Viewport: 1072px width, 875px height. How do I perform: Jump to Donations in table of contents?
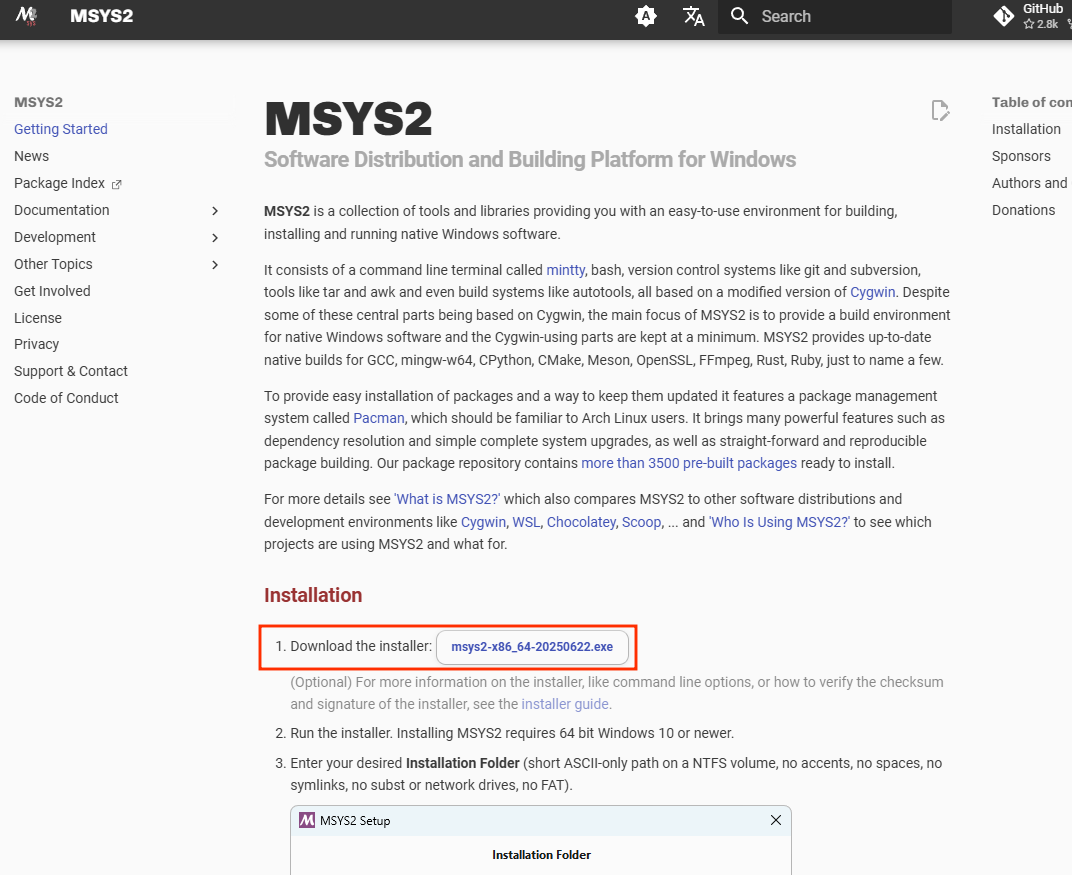(1023, 210)
